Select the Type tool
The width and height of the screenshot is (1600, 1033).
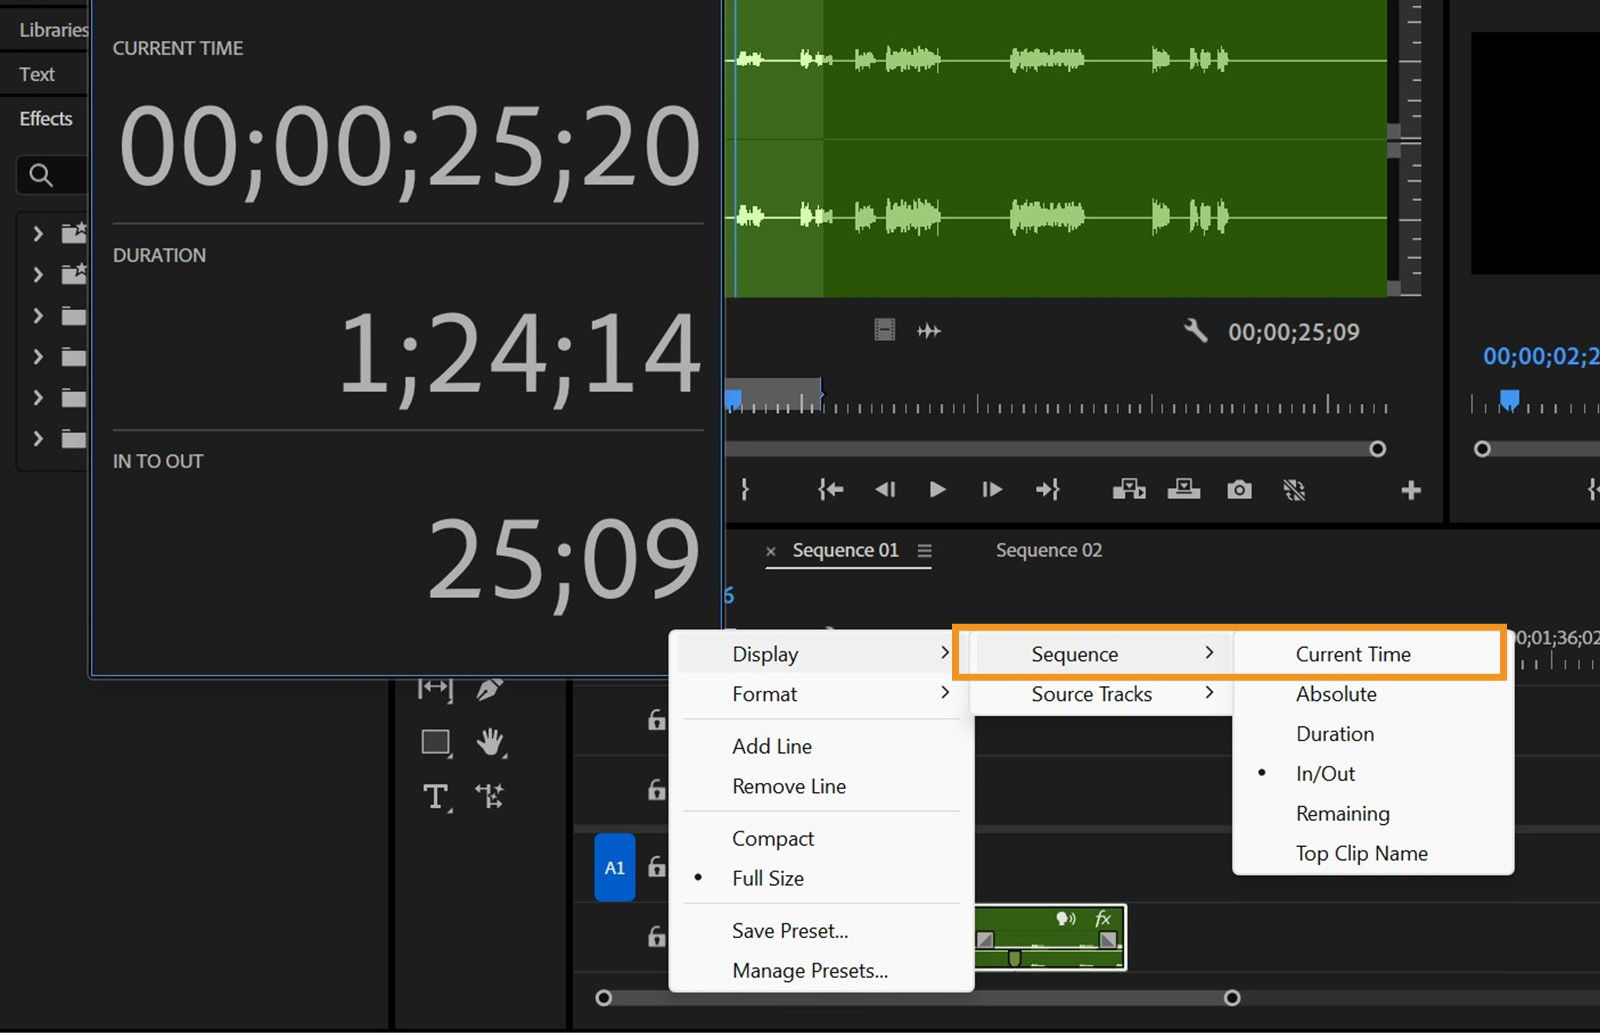point(435,797)
